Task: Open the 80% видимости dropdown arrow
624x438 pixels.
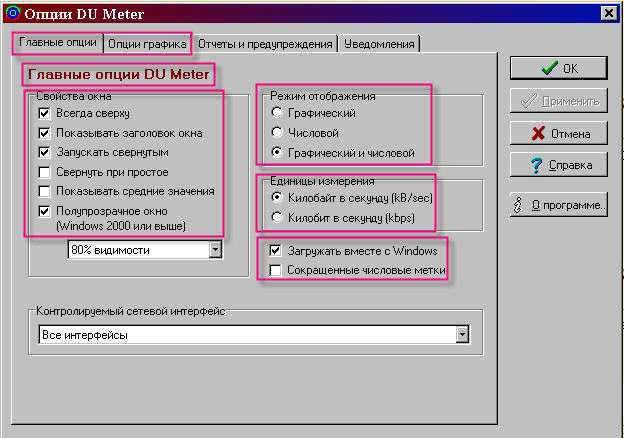Action: pyautogui.click(x=215, y=250)
